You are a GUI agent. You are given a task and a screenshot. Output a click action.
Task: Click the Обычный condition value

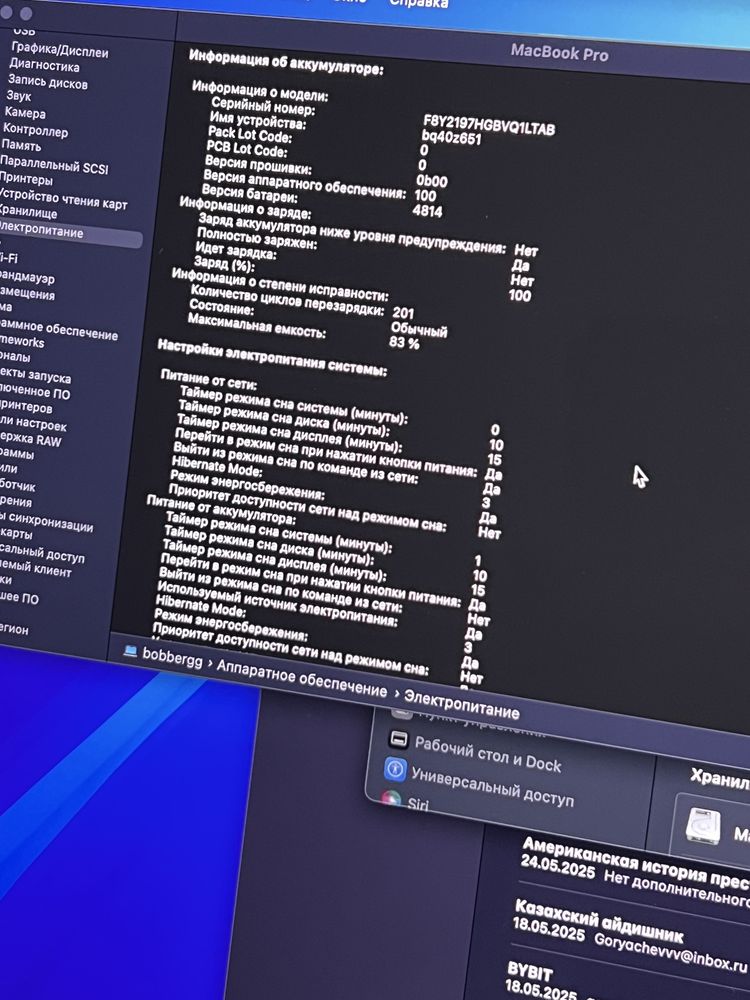419,329
